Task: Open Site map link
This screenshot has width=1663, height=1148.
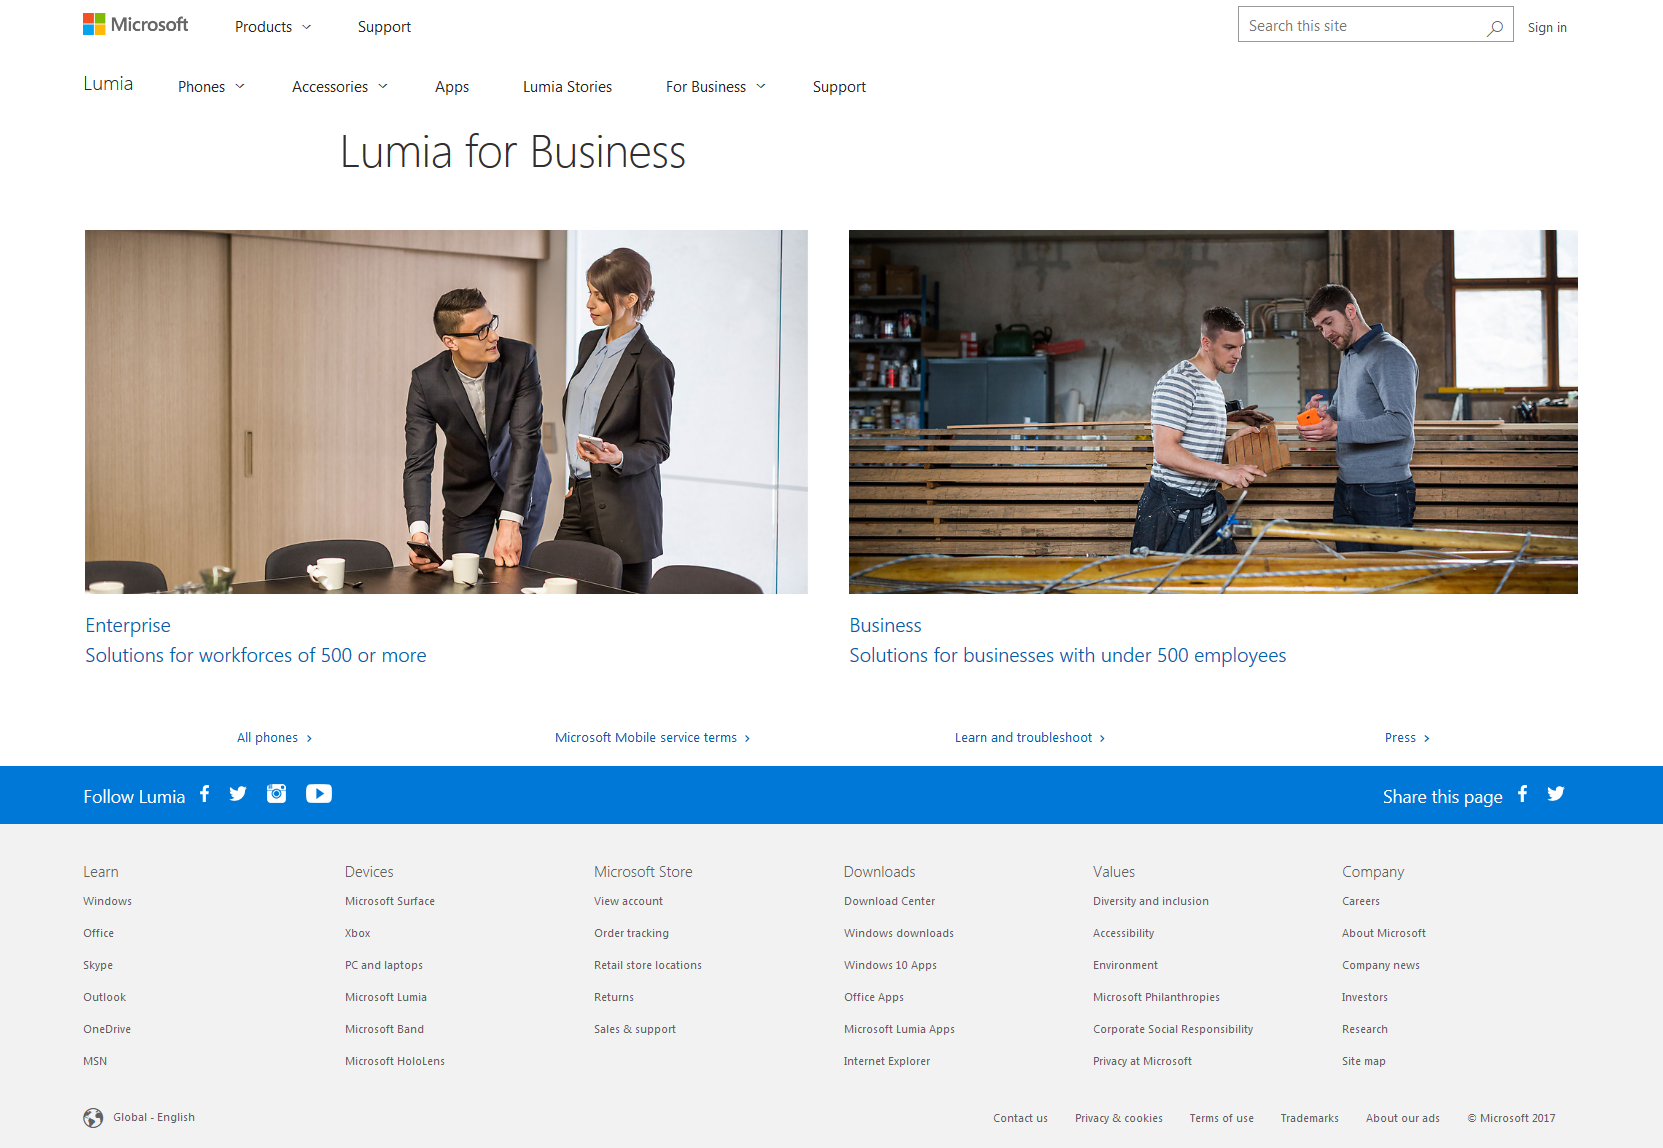Action: (1364, 1061)
